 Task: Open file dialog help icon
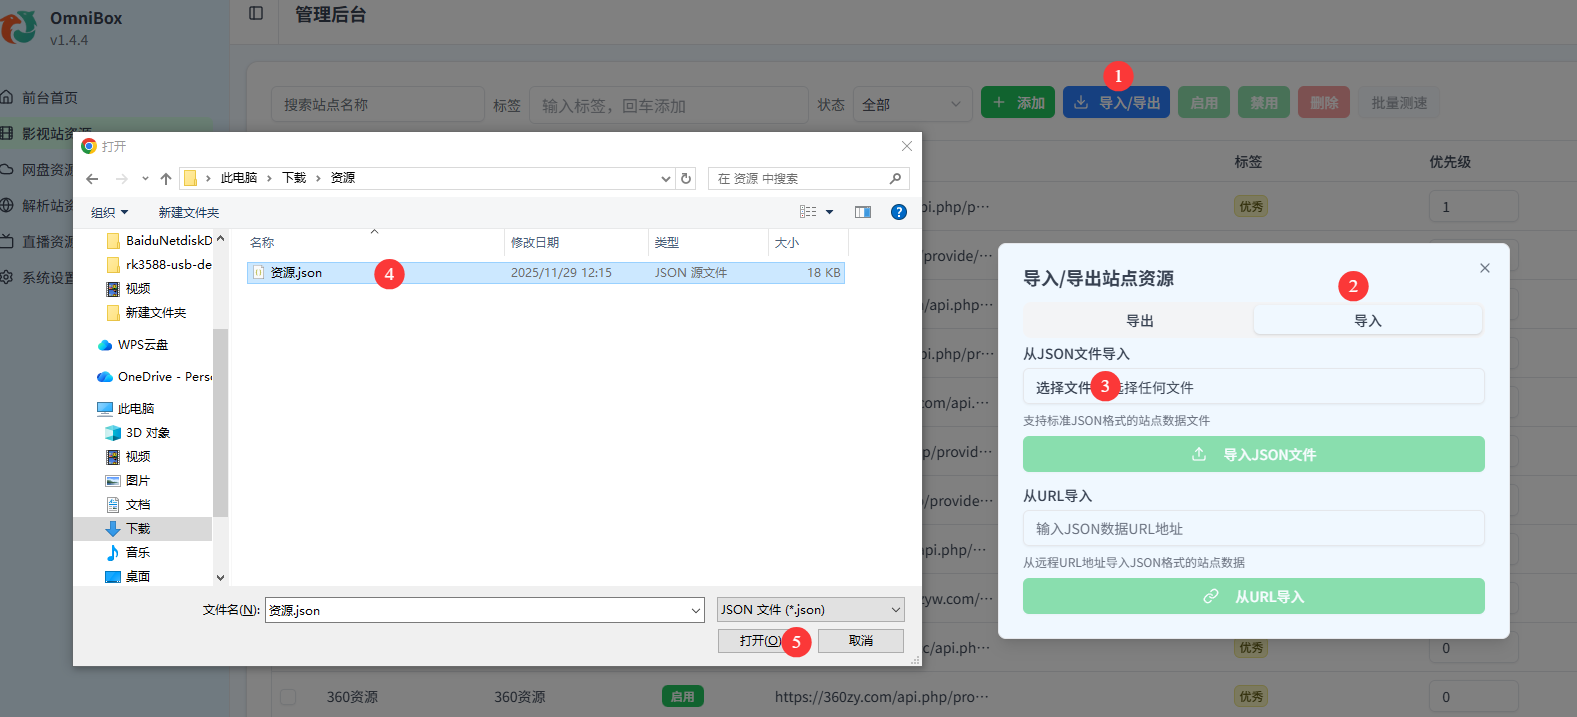tap(899, 212)
